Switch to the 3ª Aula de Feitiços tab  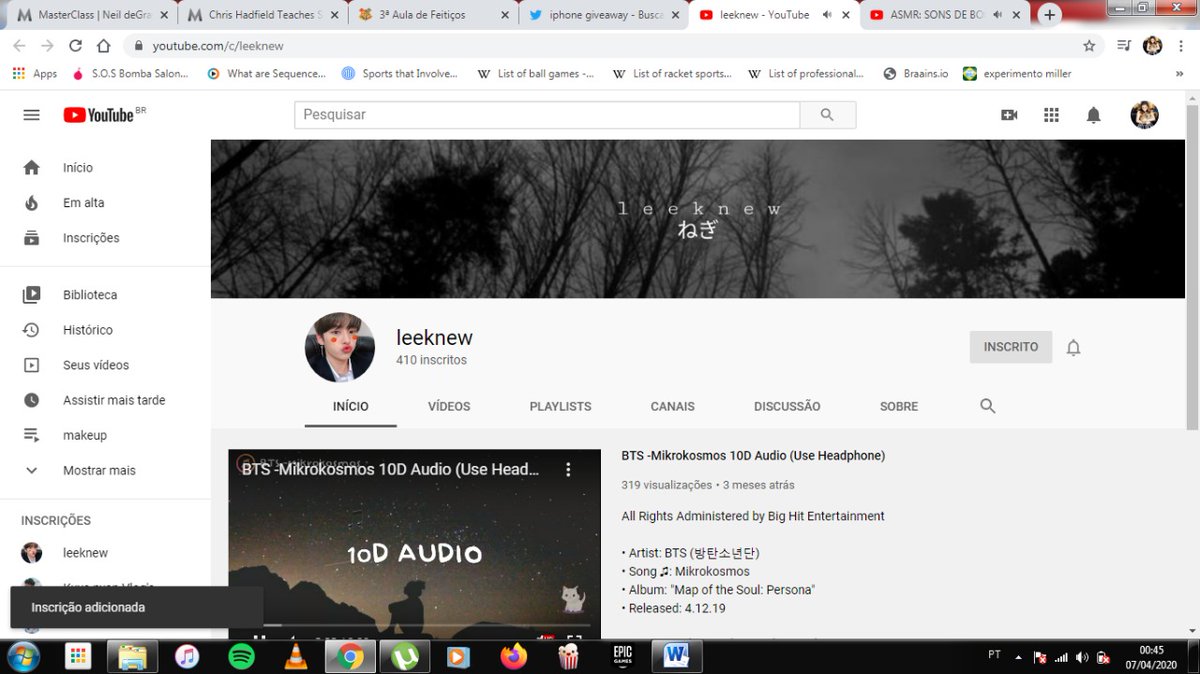pos(433,15)
